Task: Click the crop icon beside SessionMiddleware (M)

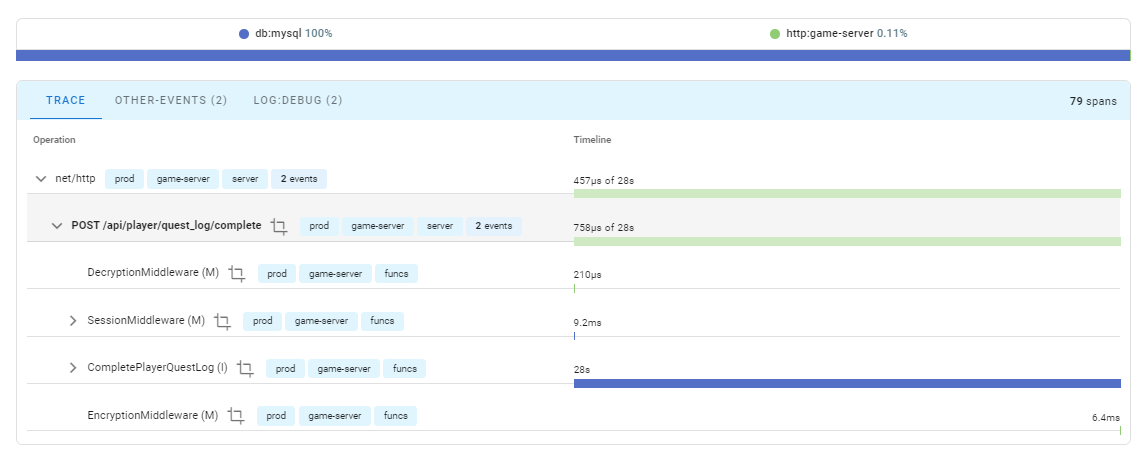Action: point(223,321)
